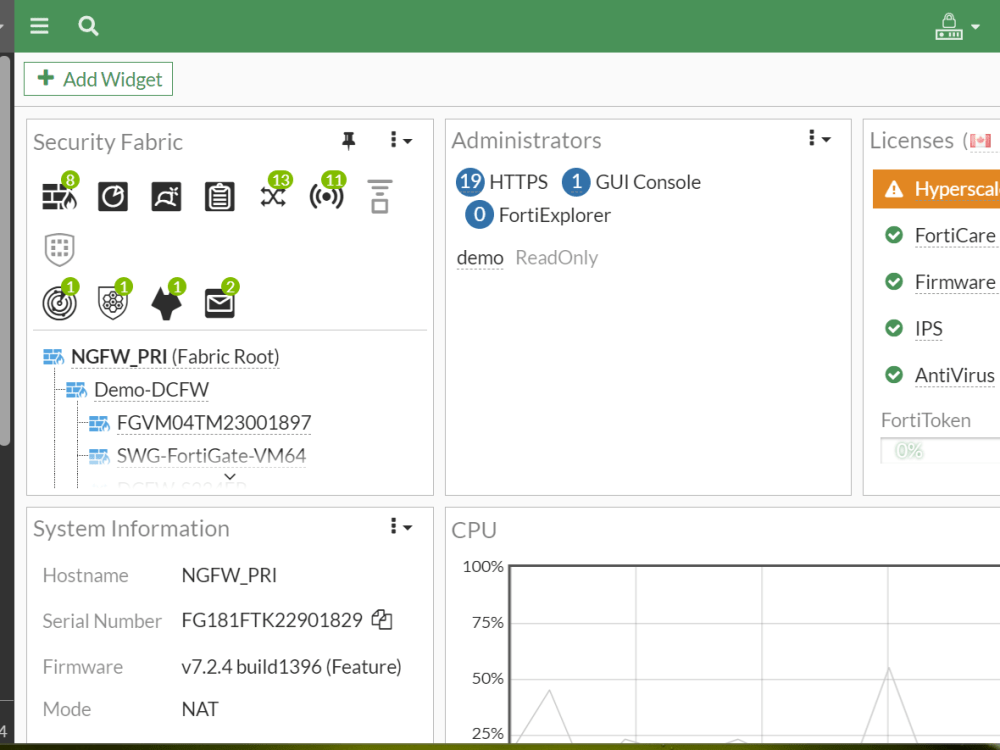Click the Firmware license entry
The image size is (1000, 750).
click(955, 282)
